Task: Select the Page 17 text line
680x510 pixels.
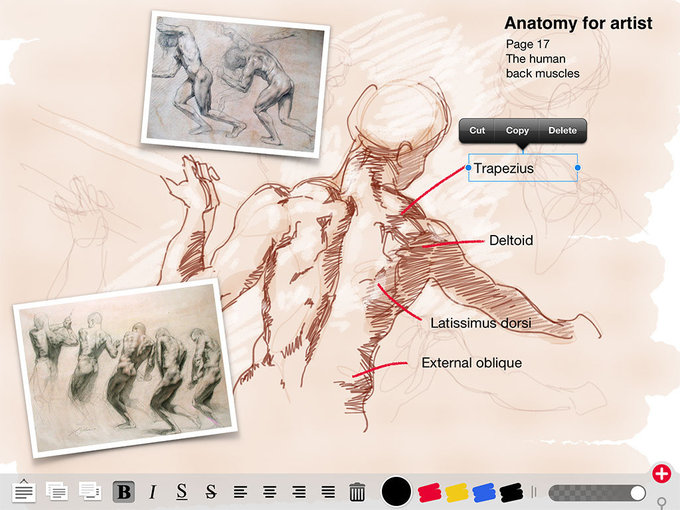Action: [527, 44]
